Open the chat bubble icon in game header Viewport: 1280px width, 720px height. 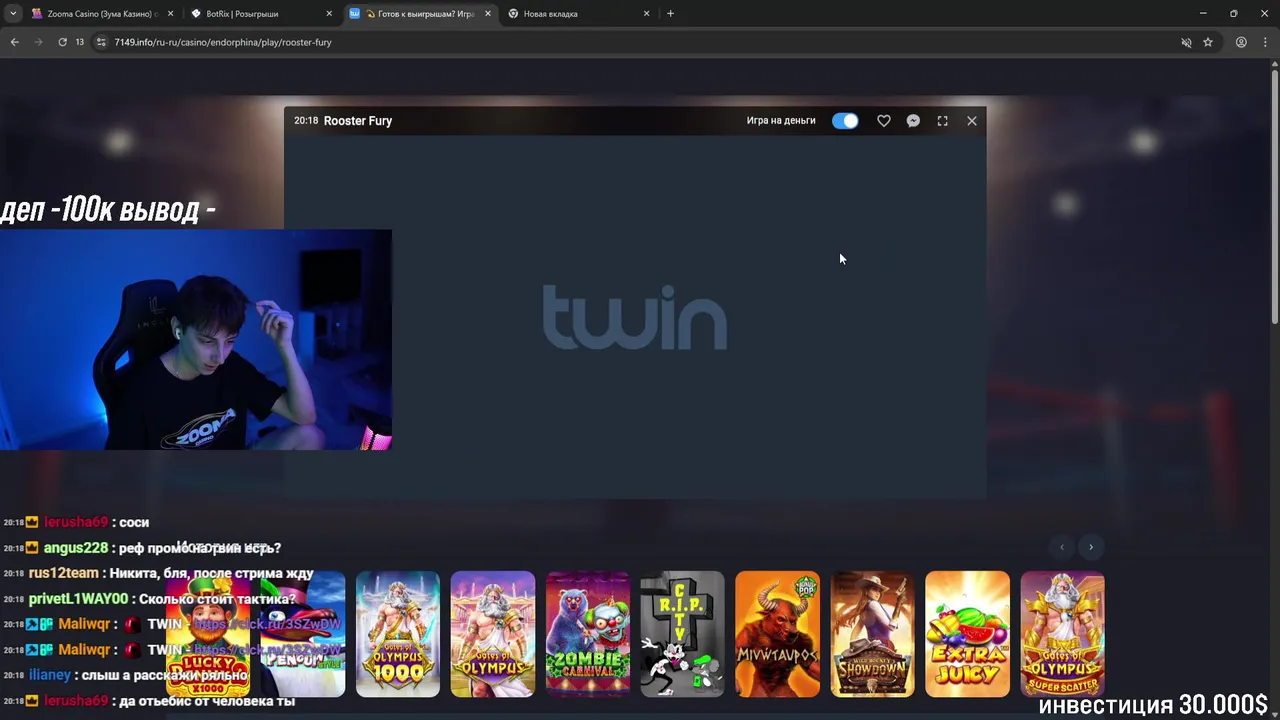(913, 120)
